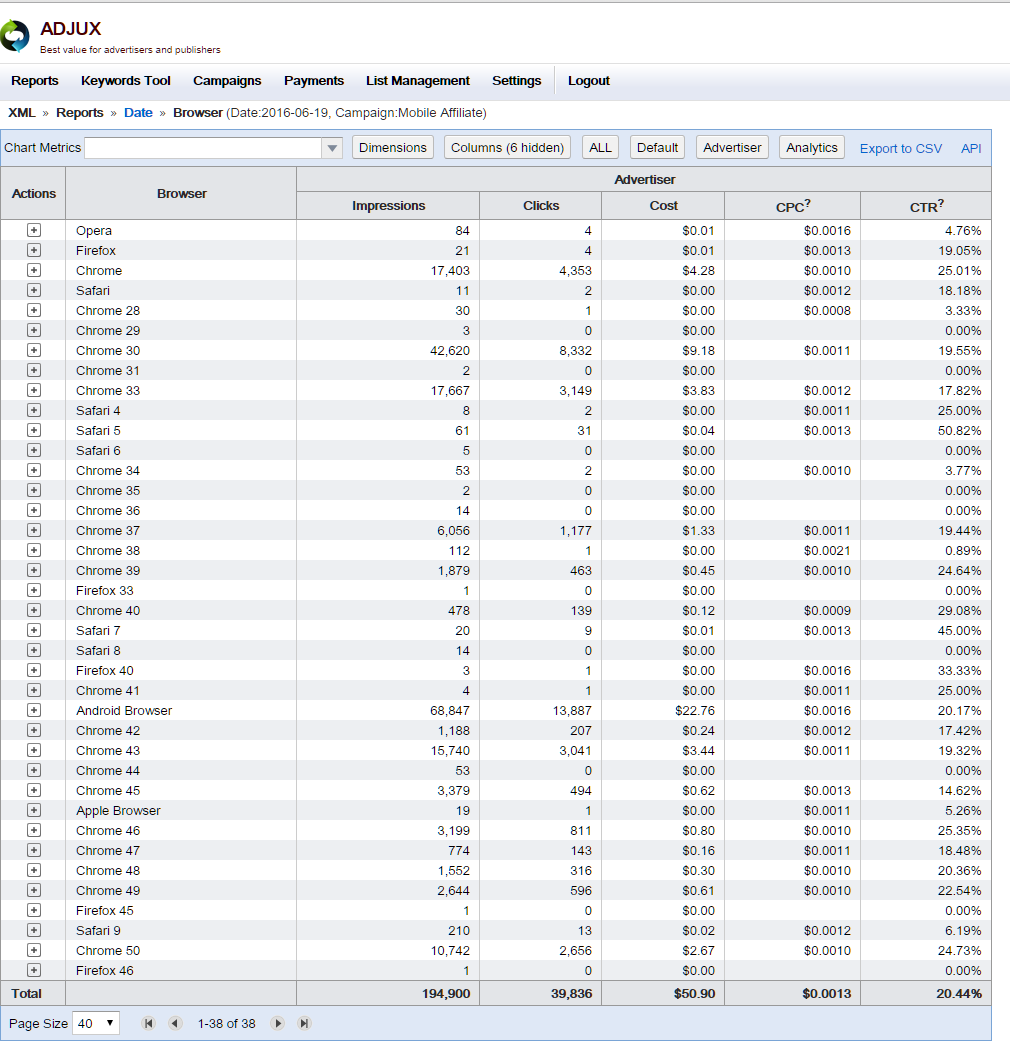This screenshot has width=1010, height=1051.
Task: Sort by the CTR column header
Action: (x=926, y=206)
